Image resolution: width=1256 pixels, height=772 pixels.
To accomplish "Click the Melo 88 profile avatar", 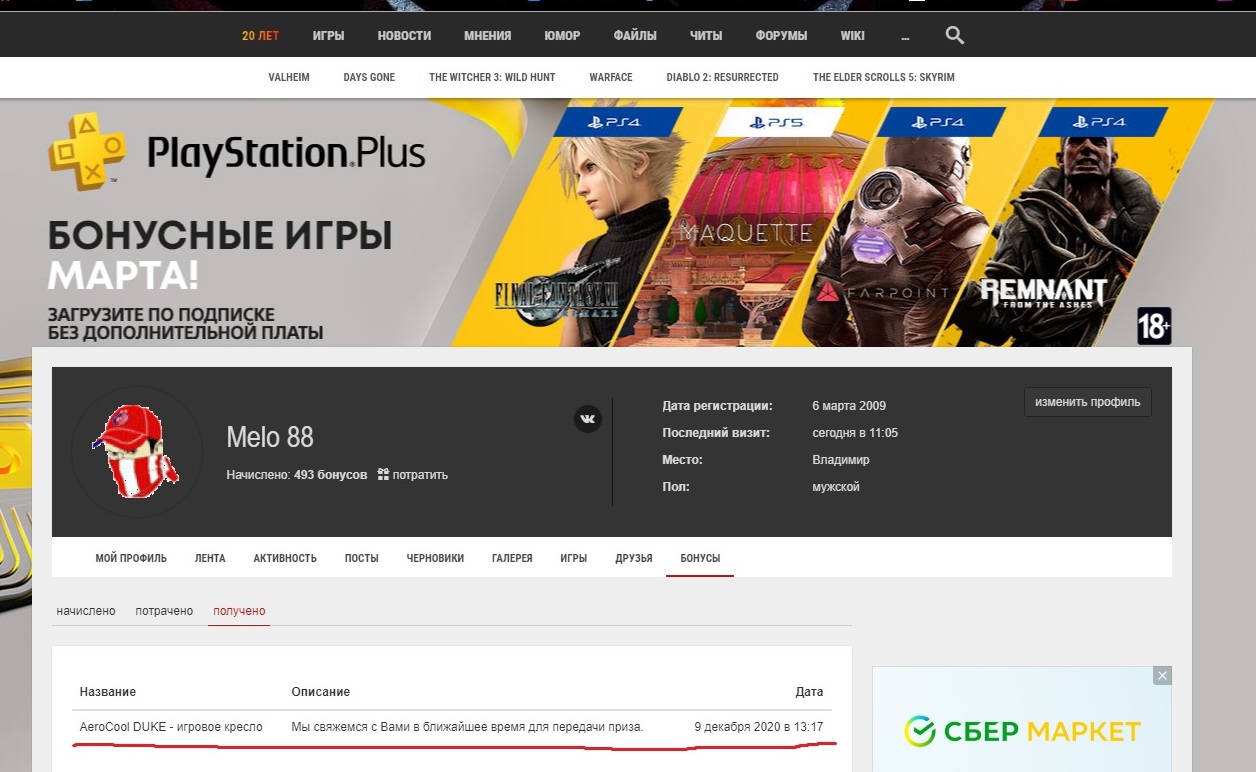I will (x=137, y=451).
